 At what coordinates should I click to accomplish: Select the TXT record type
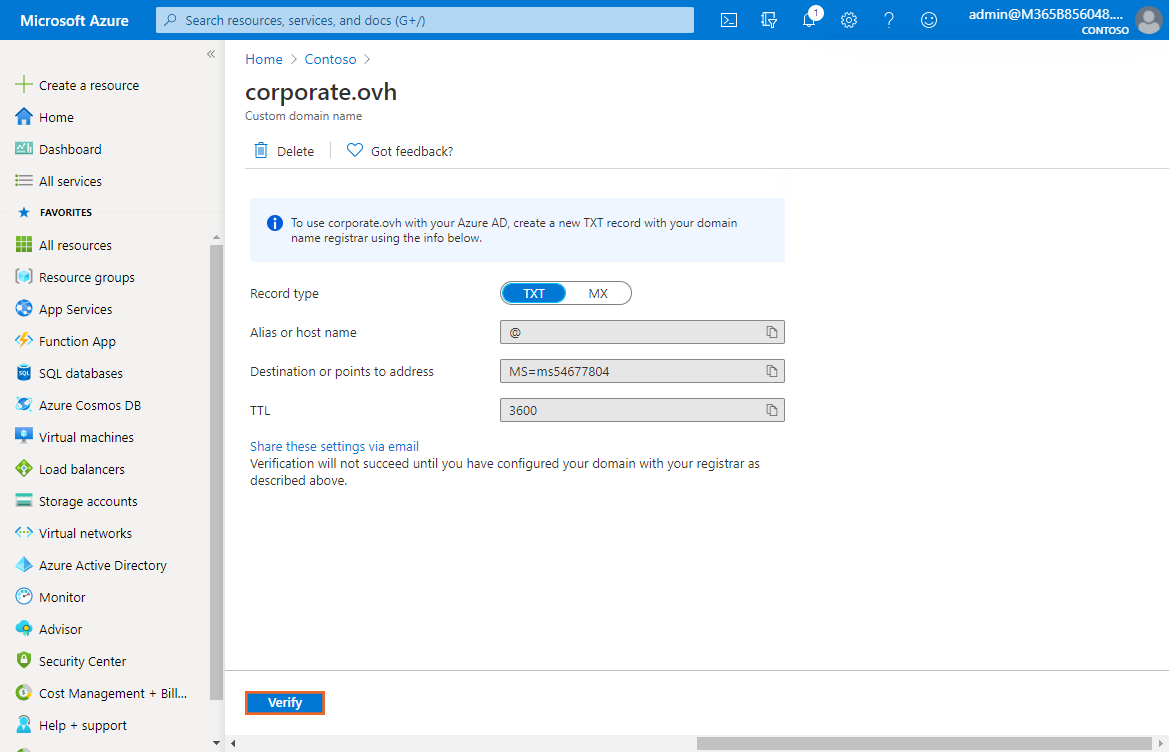pos(534,293)
